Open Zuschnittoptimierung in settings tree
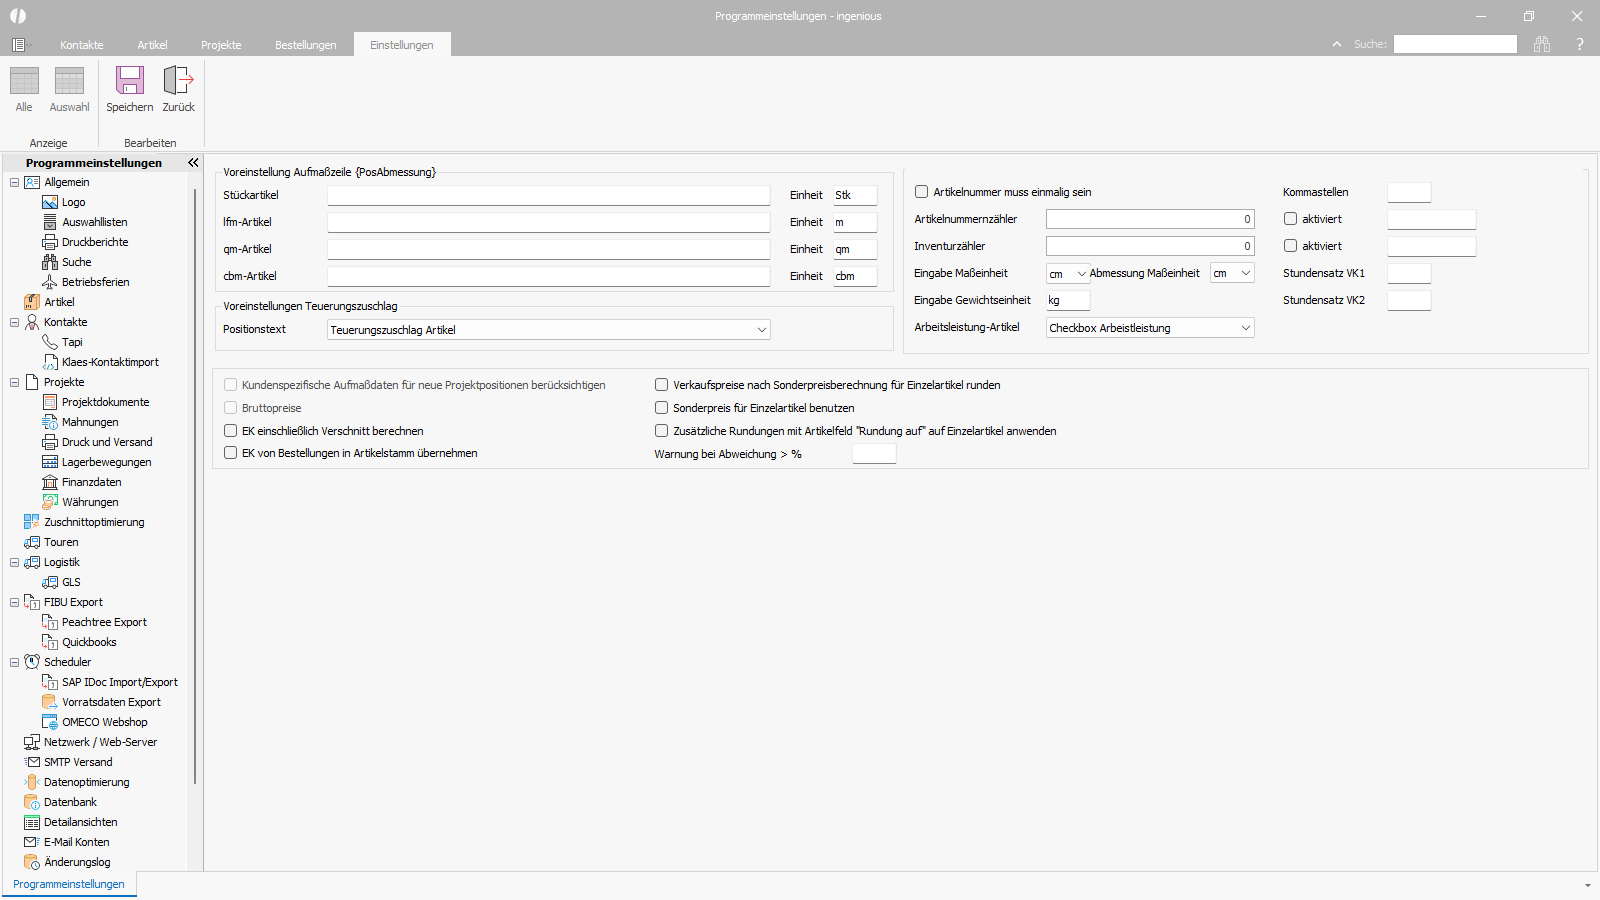1600x900 pixels. click(x=93, y=522)
